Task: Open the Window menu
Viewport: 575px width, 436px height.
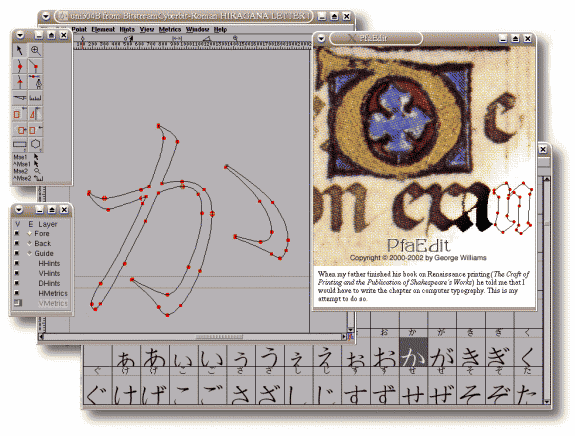Action: tap(197, 29)
